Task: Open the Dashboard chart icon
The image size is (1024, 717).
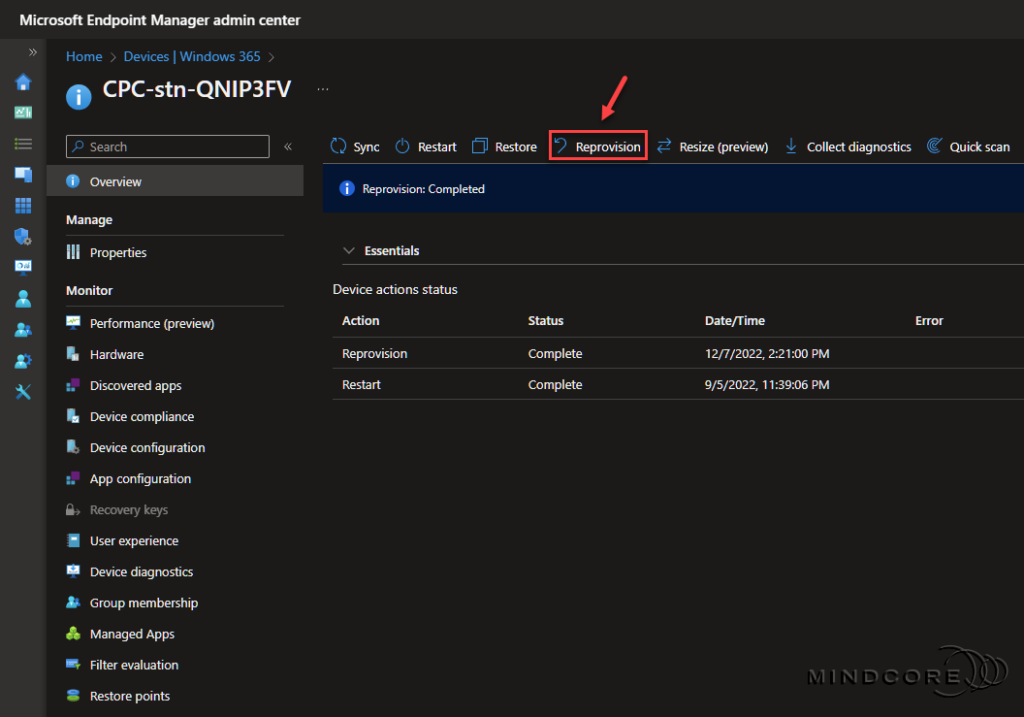Action: click(x=22, y=113)
